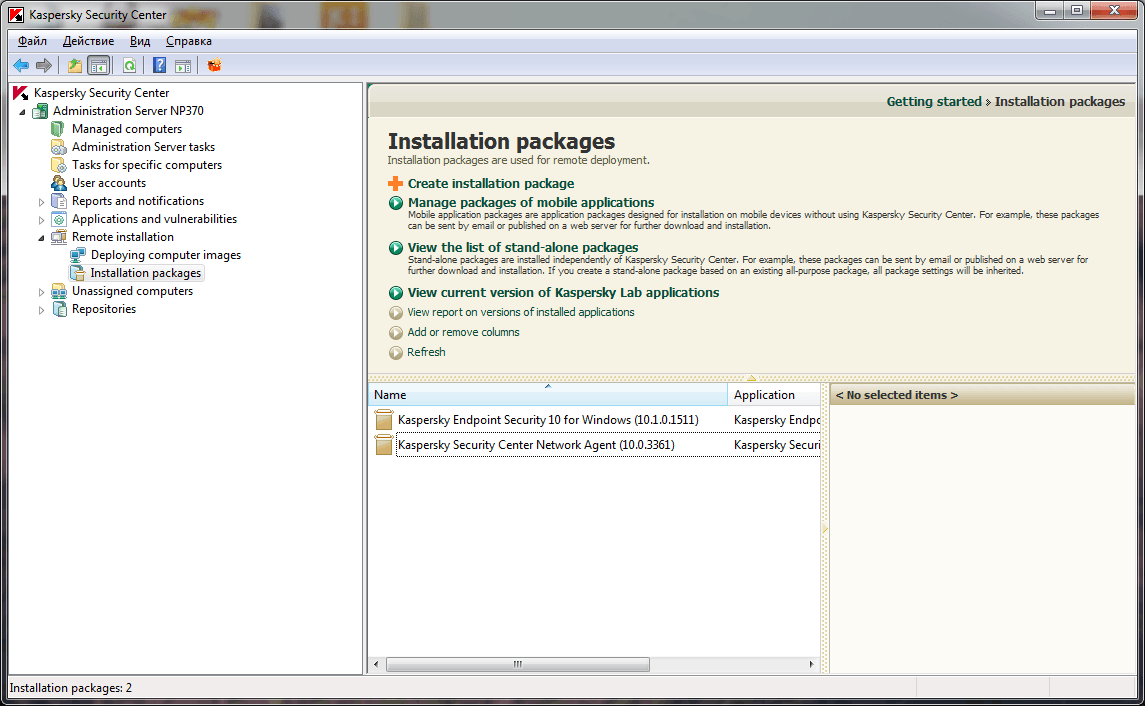Image resolution: width=1145 pixels, height=706 pixels.
Task: Open Manage packages of mobile applications
Action: 531,202
